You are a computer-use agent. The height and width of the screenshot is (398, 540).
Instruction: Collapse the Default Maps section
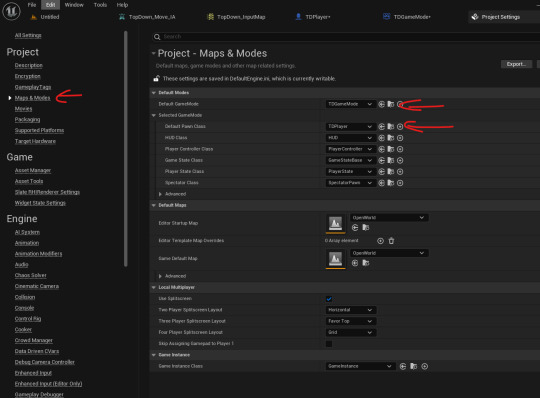point(154,206)
